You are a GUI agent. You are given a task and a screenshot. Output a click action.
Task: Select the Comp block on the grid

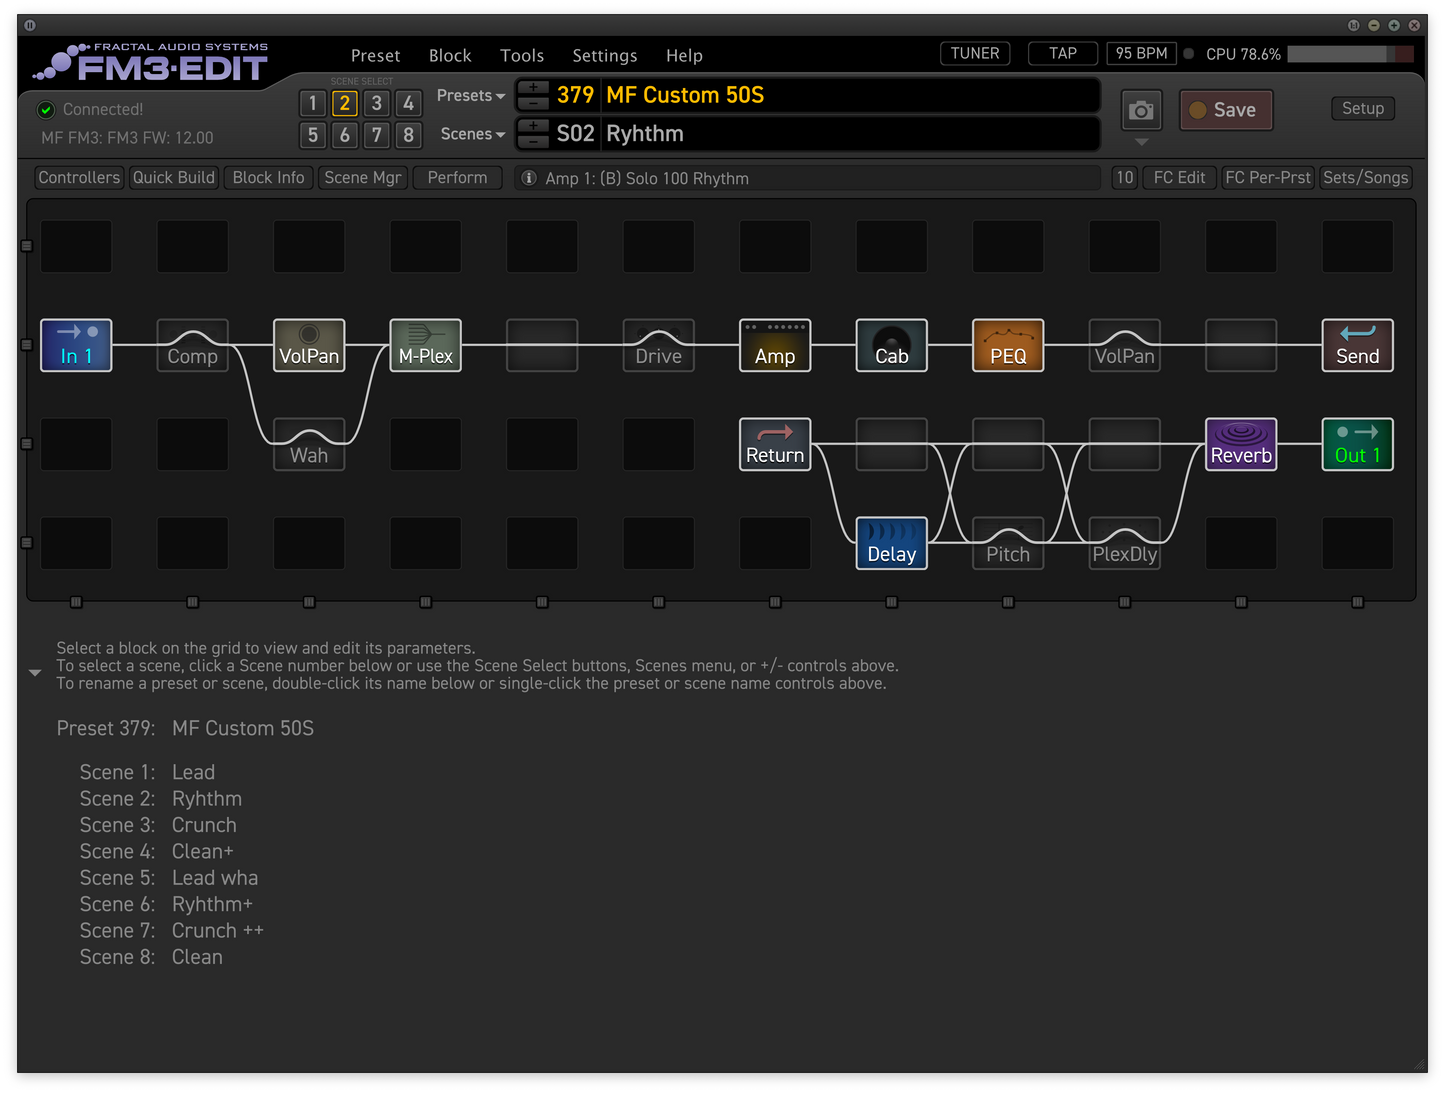pyautogui.click(x=192, y=345)
